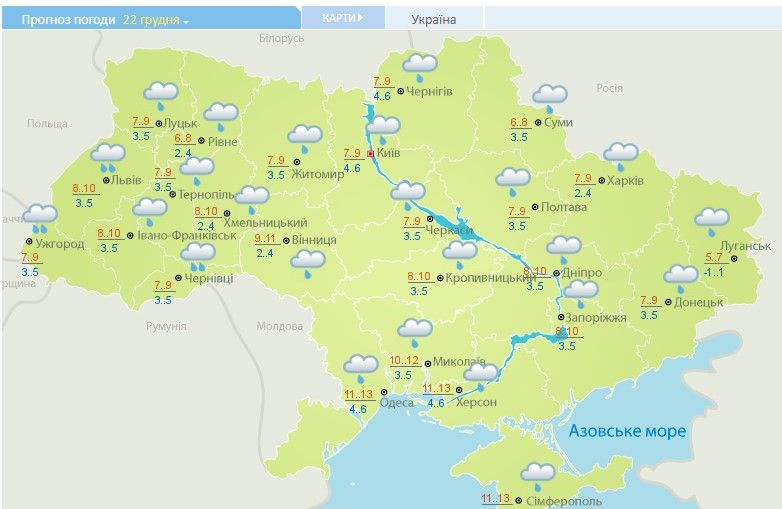
Task: Click the heavy rain icon above Львів
Action: (108, 157)
